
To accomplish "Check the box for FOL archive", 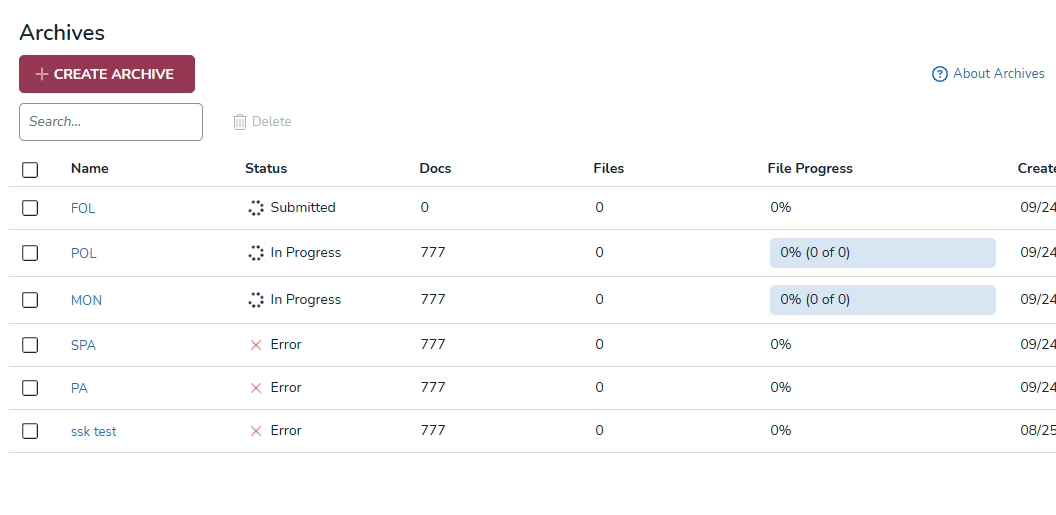I will tap(30, 208).
